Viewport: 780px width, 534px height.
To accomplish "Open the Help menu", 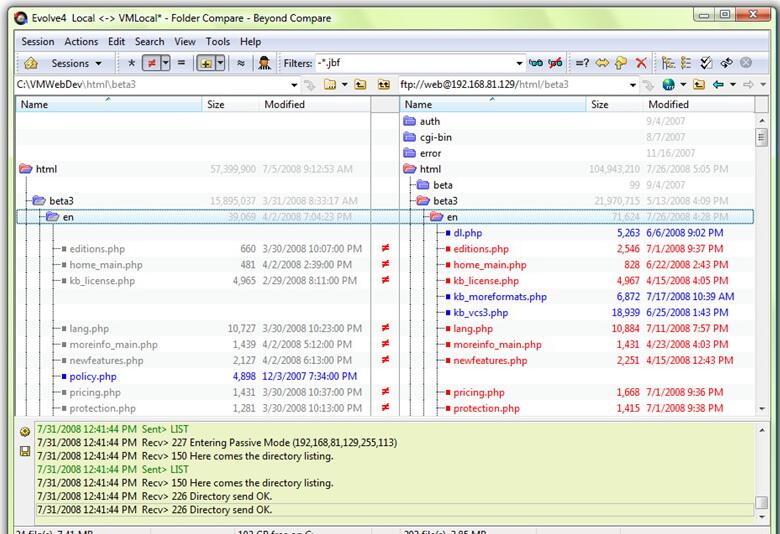I will 250,42.
